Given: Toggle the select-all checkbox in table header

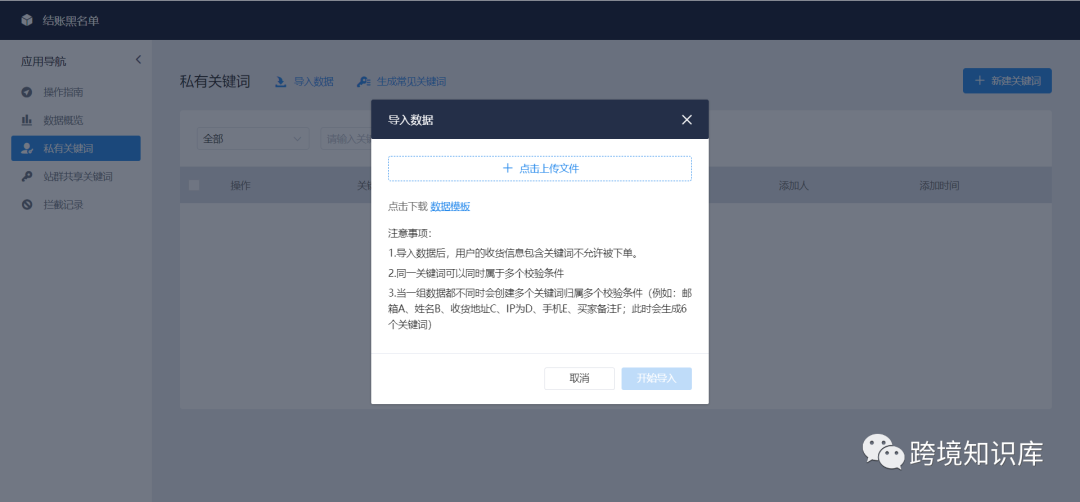Looking at the screenshot, I should [x=194, y=185].
